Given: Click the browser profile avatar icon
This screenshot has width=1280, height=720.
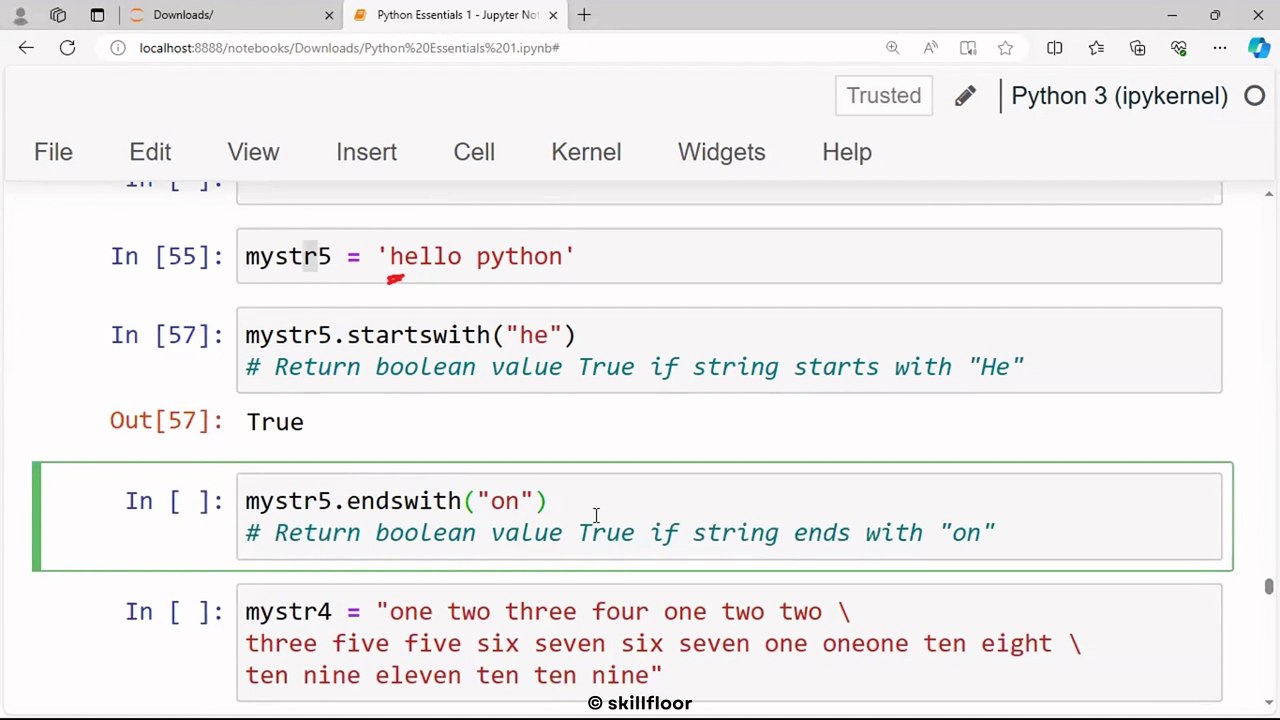Looking at the screenshot, I should (x=20, y=15).
